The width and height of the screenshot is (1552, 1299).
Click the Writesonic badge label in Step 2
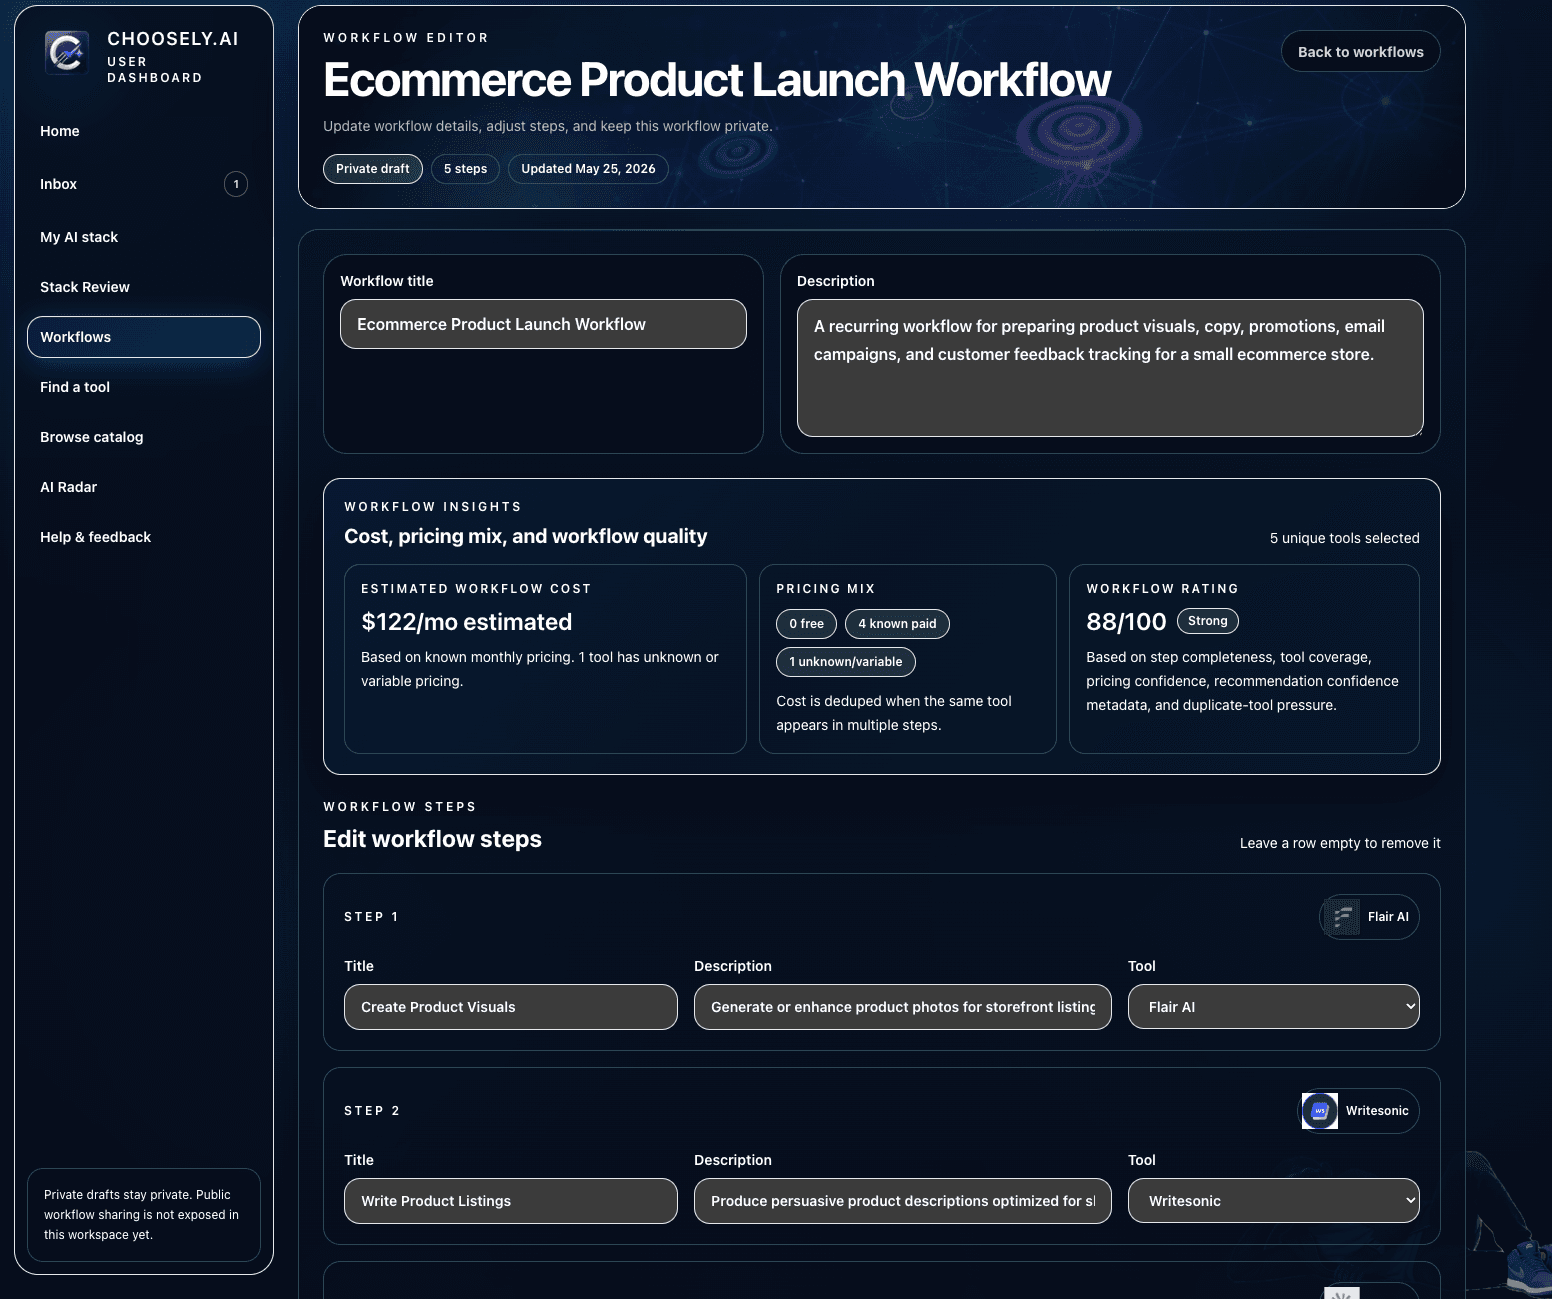pyautogui.click(x=1377, y=1111)
